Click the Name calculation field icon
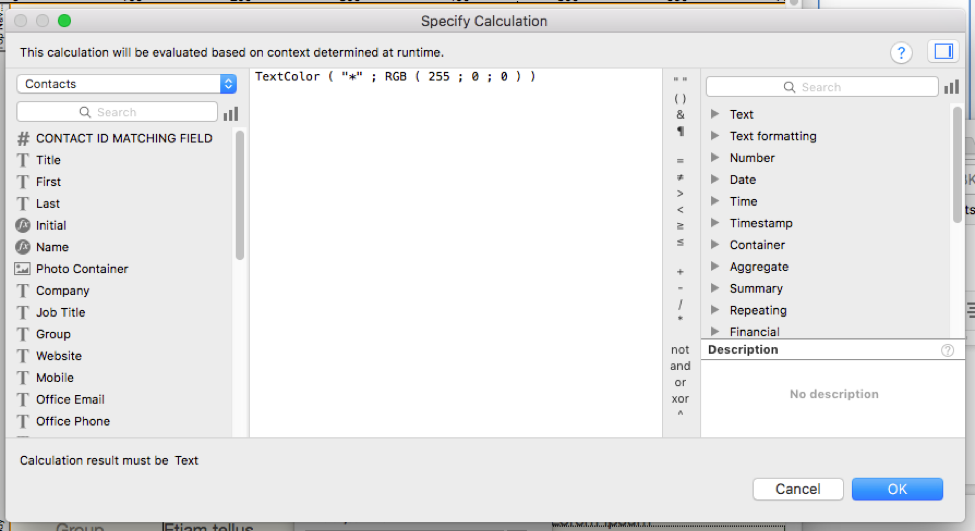 [23, 247]
